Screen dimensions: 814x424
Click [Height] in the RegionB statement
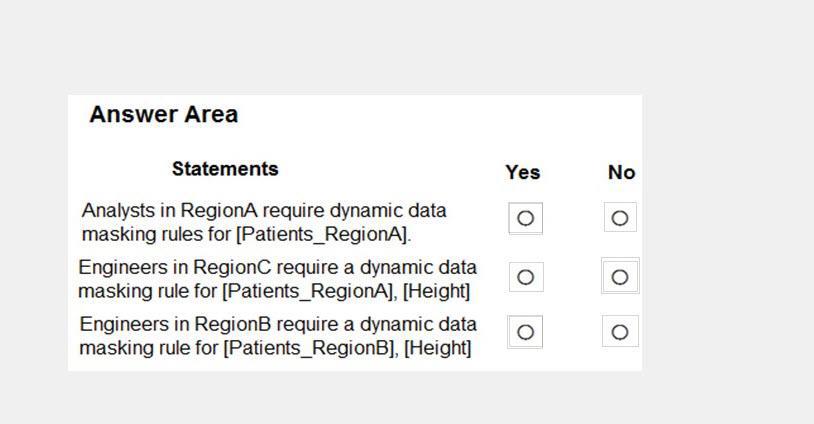coord(438,348)
